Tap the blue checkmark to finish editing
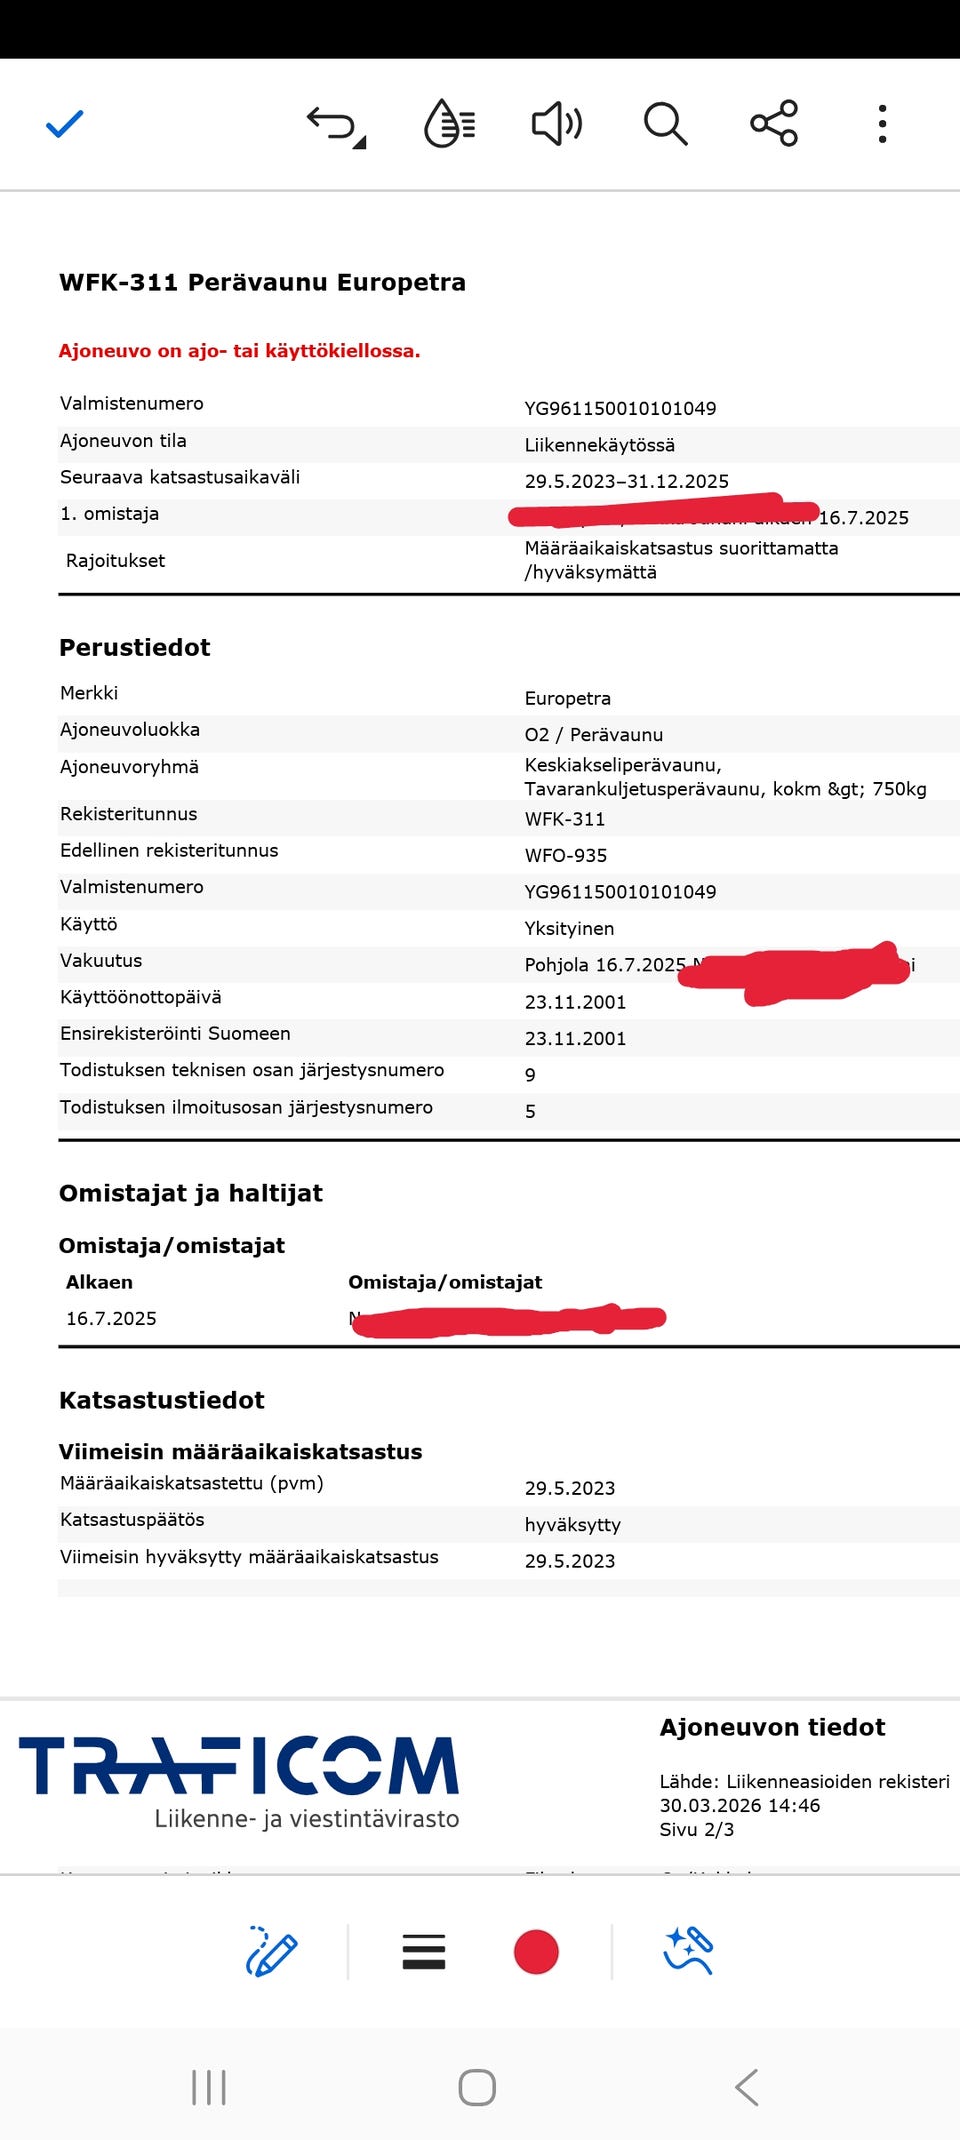 (65, 124)
